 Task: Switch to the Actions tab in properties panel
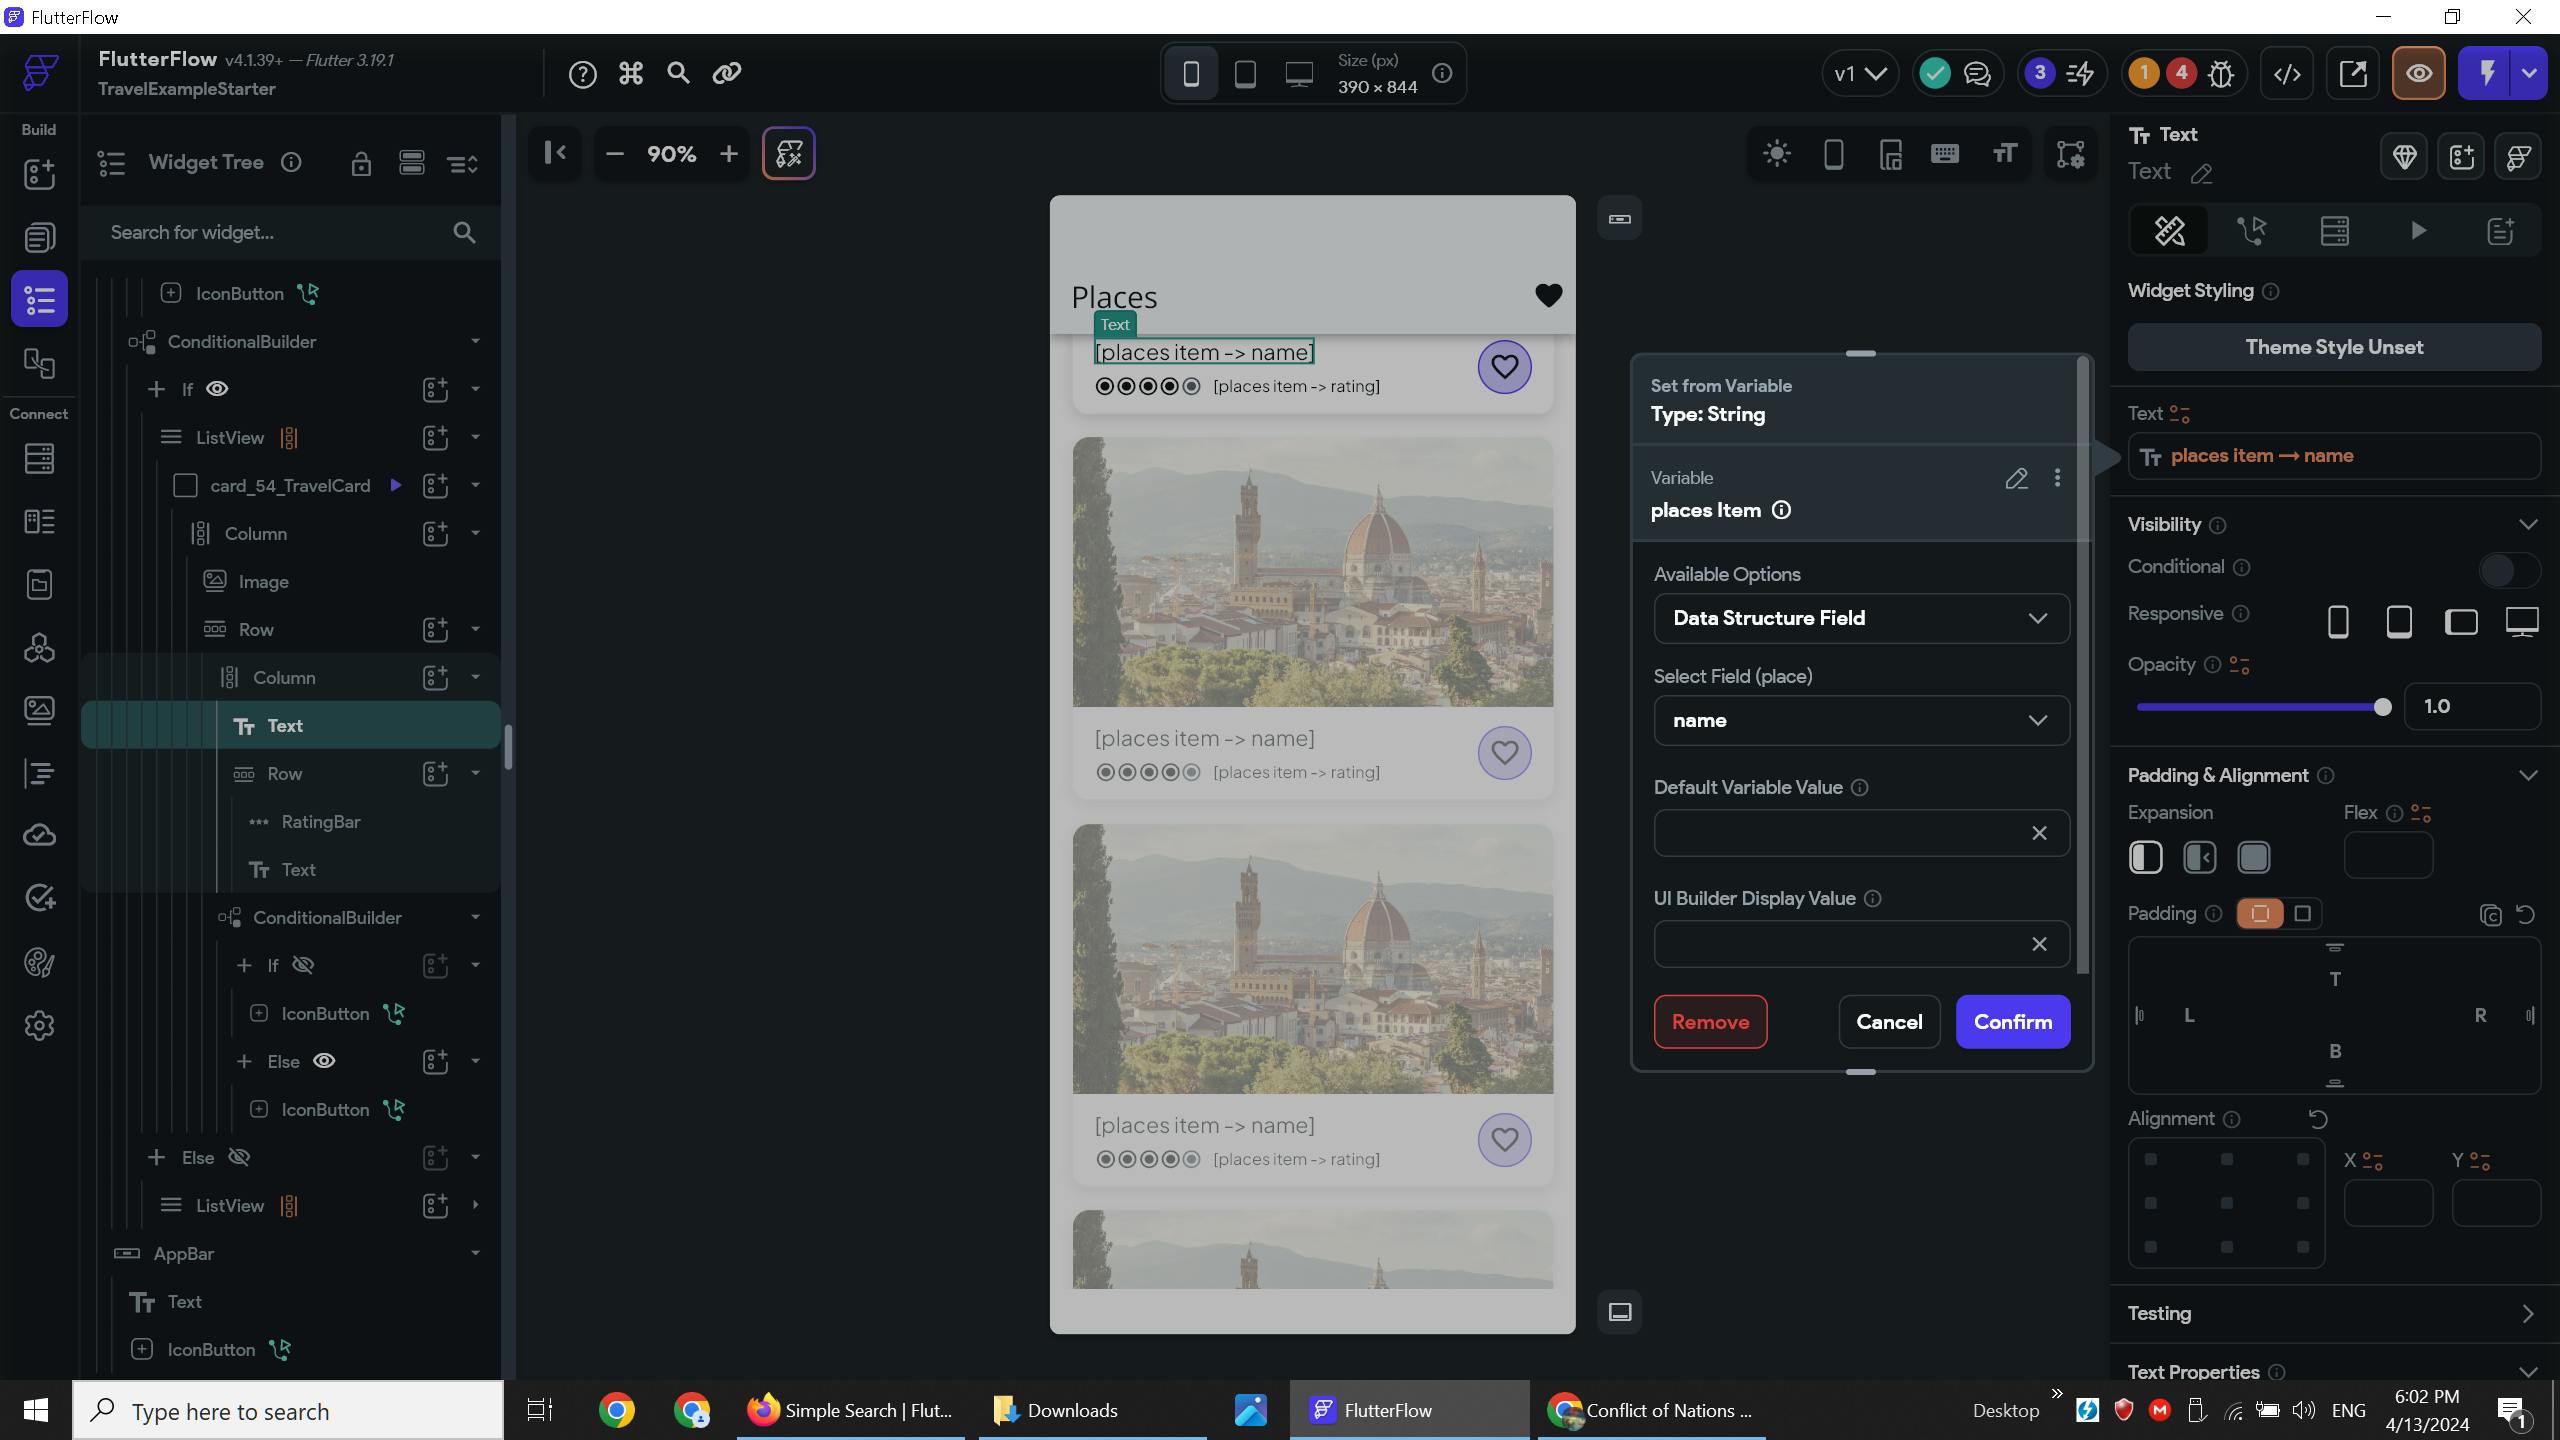(x=2251, y=231)
